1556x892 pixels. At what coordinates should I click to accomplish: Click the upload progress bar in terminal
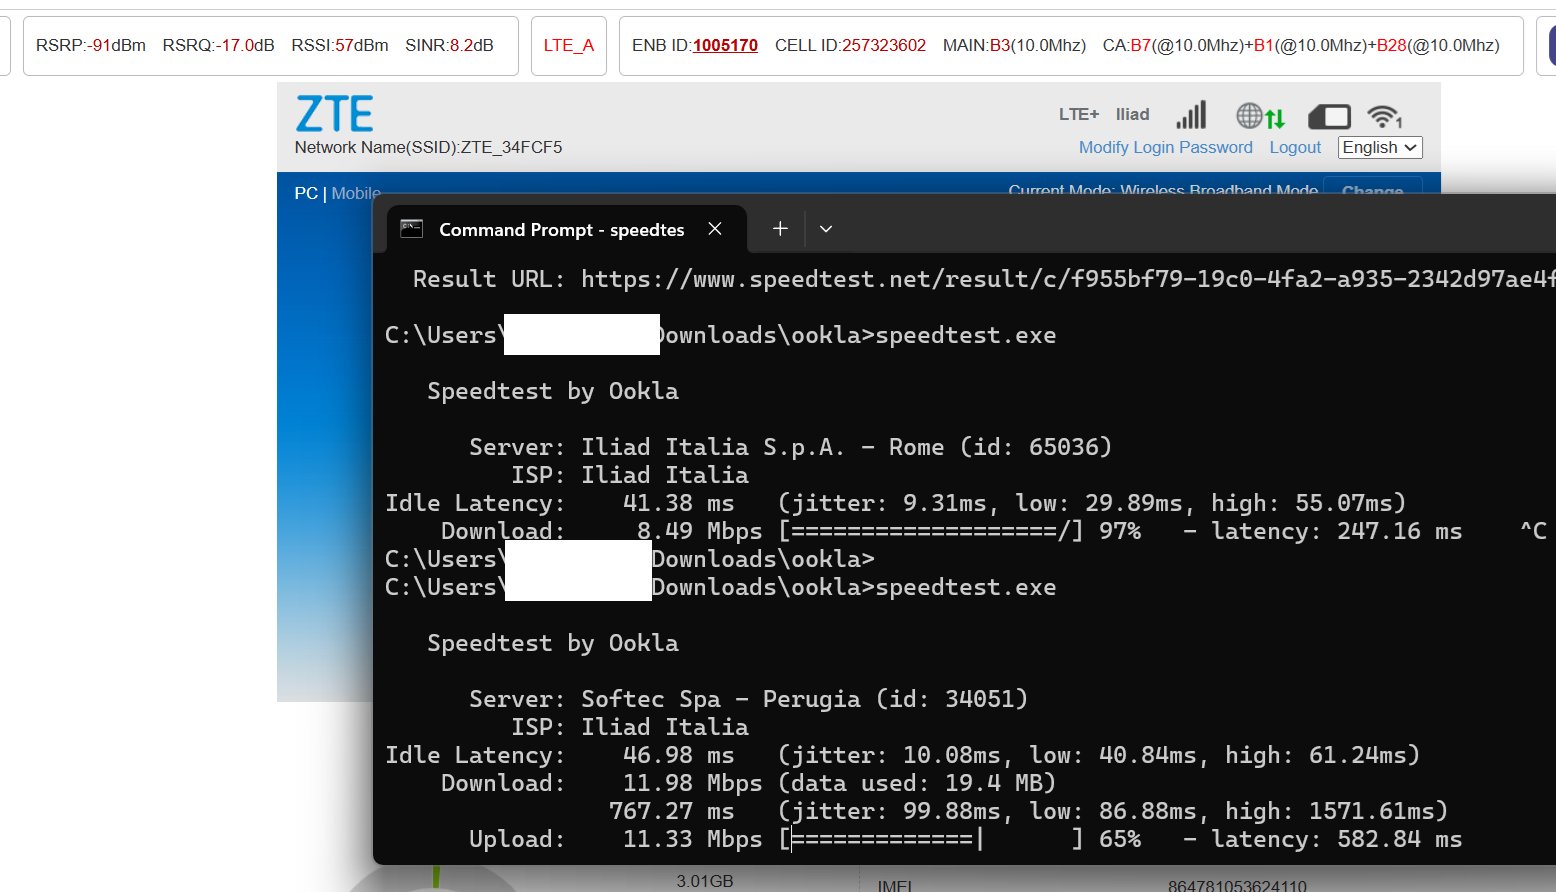coord(932,840)
